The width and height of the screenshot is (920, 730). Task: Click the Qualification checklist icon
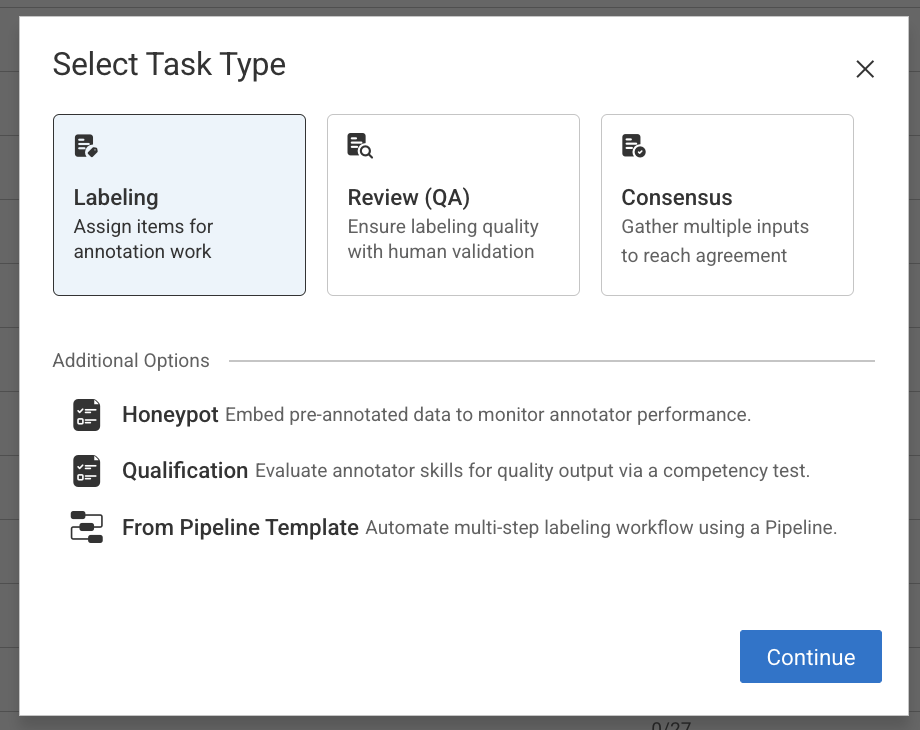[87, 471]
